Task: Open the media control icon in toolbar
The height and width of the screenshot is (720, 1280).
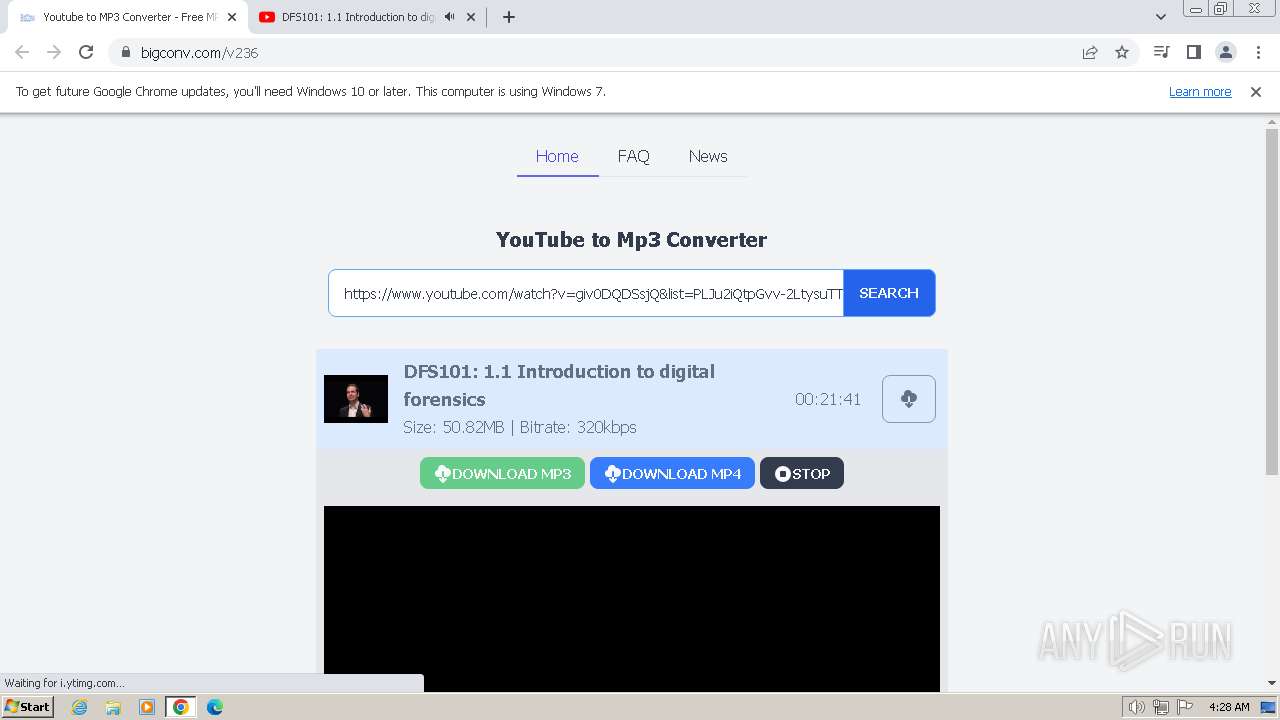Action: pos(1161,52)
